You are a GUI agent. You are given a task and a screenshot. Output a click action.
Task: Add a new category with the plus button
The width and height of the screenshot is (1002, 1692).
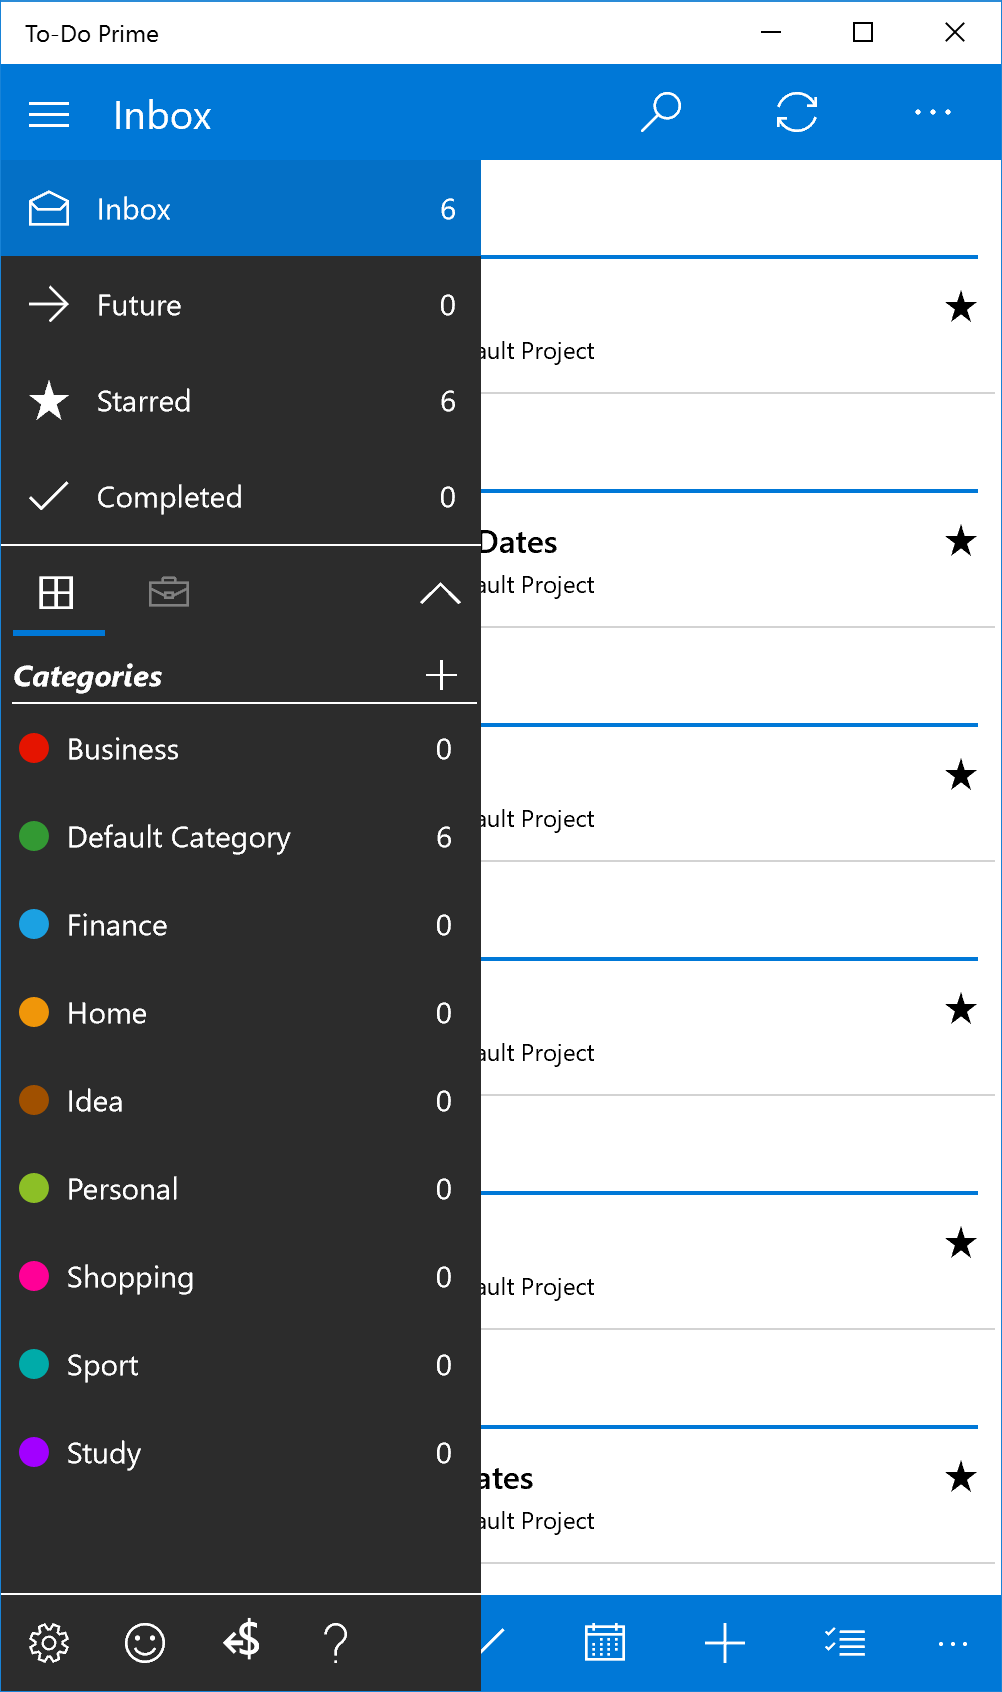[x=441, y=675]
